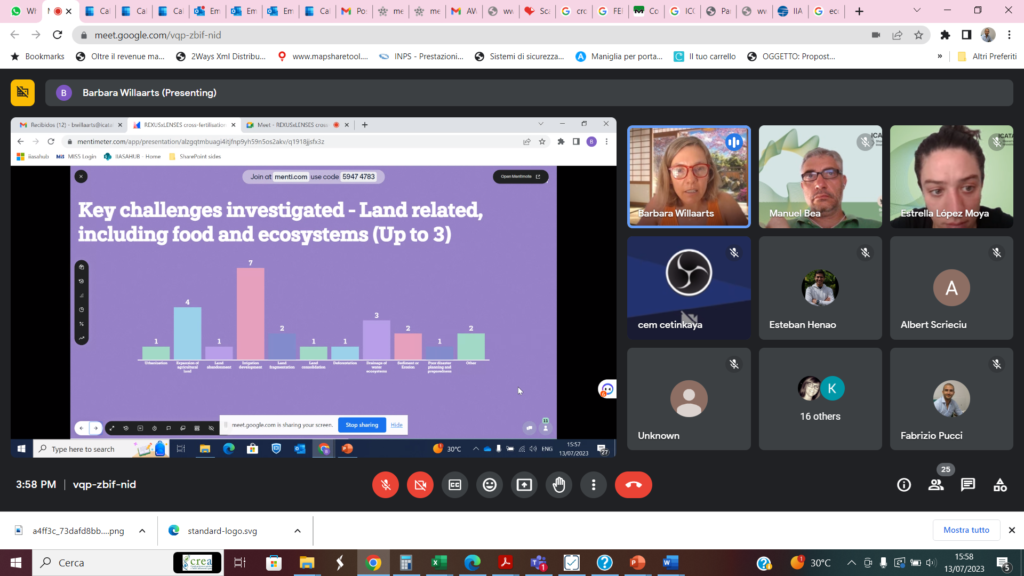The height and width of the screenshot is (576, 1024).
Task: Unmute the microphone in the Meet controls
Action: 385,485
